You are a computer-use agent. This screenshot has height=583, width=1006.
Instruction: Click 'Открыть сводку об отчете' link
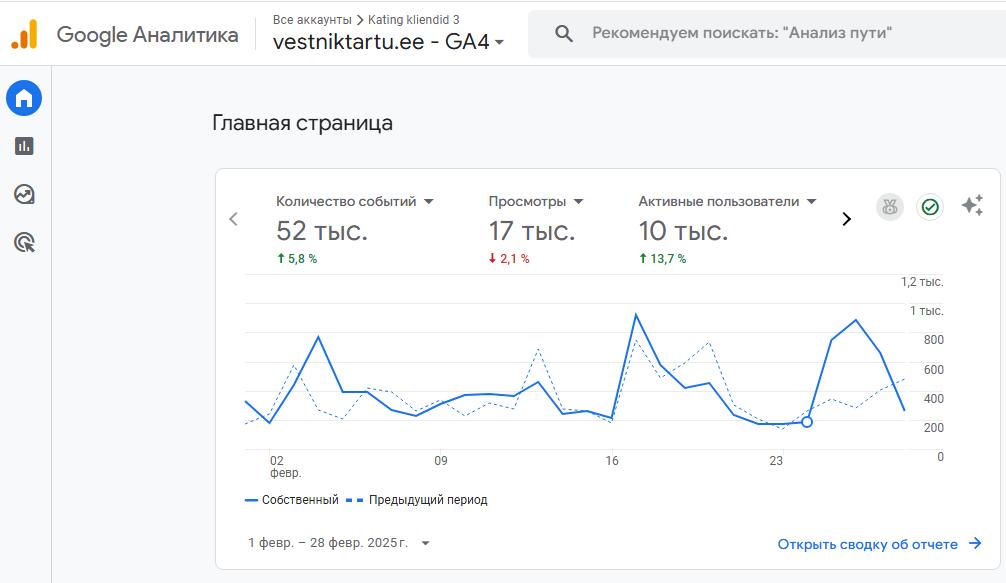pos(880,544)
